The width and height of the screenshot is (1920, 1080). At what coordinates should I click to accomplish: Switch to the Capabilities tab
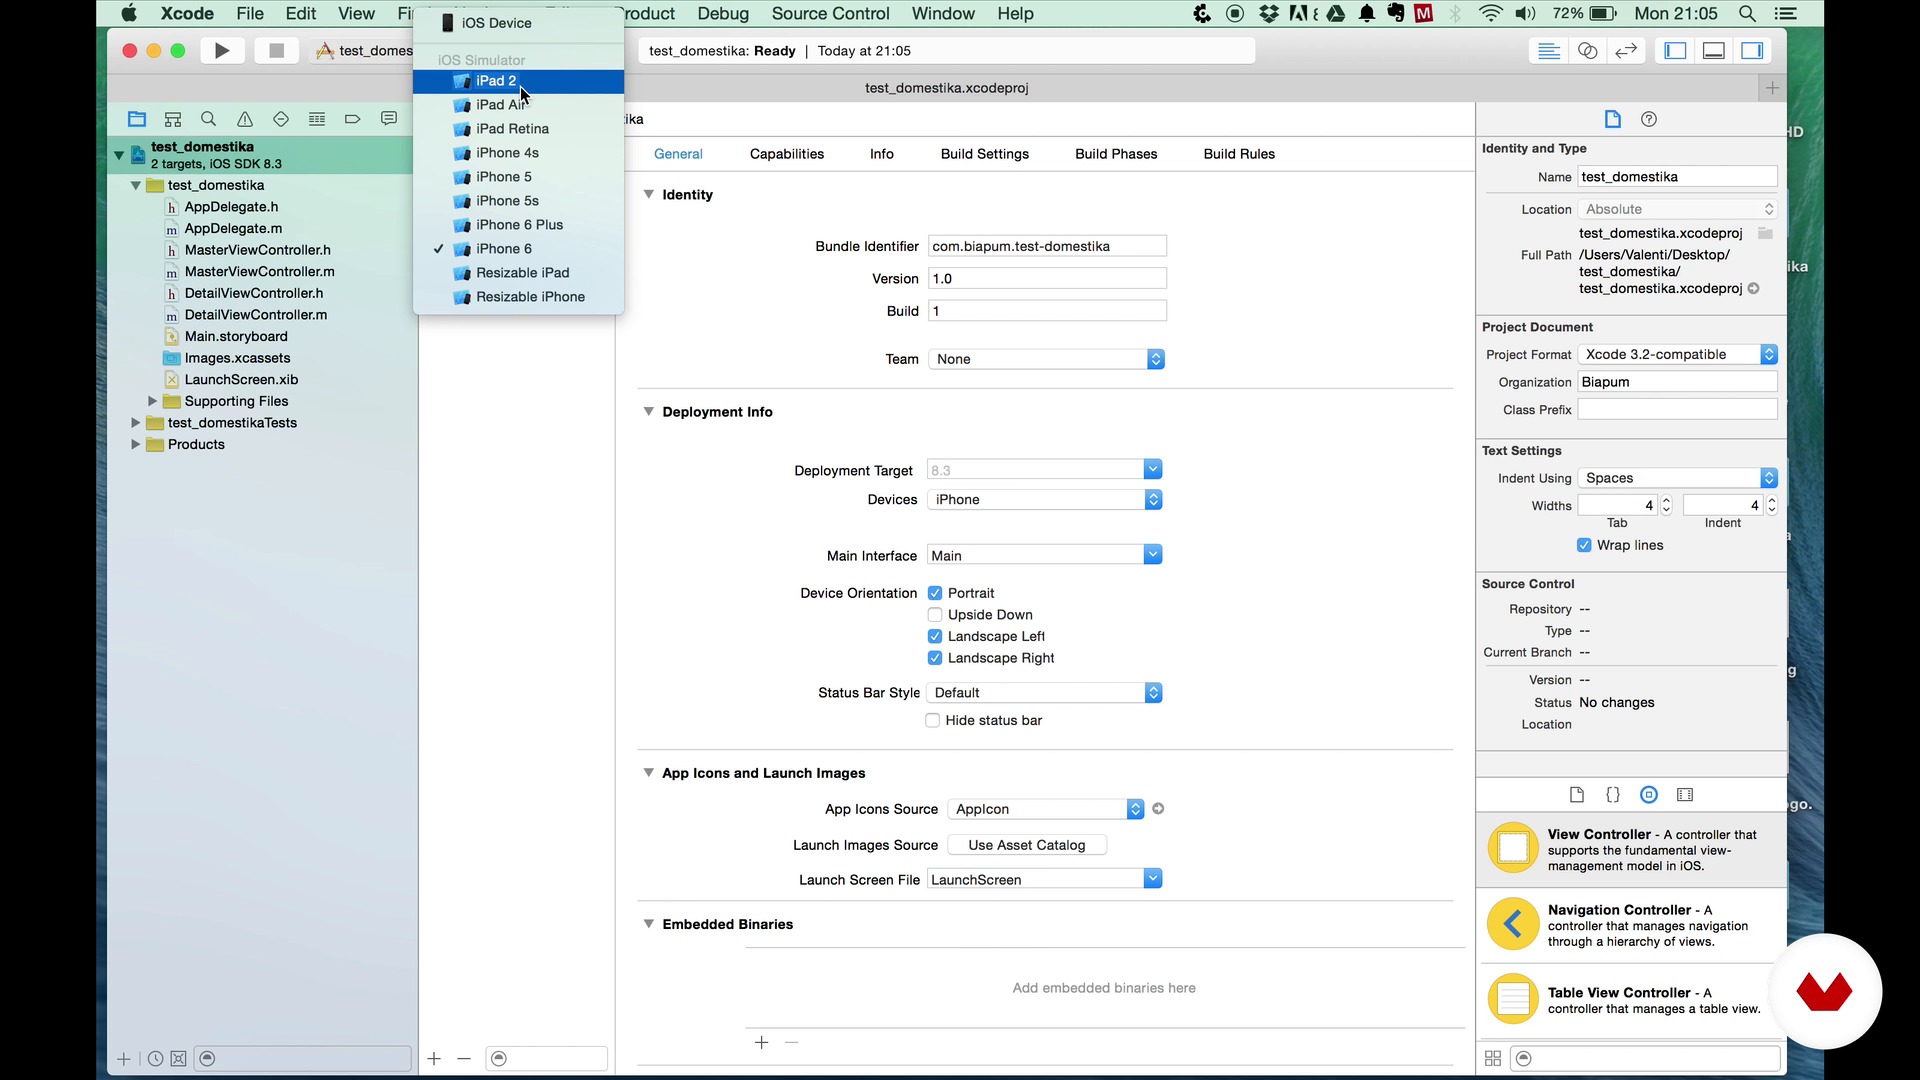(787, 154)
